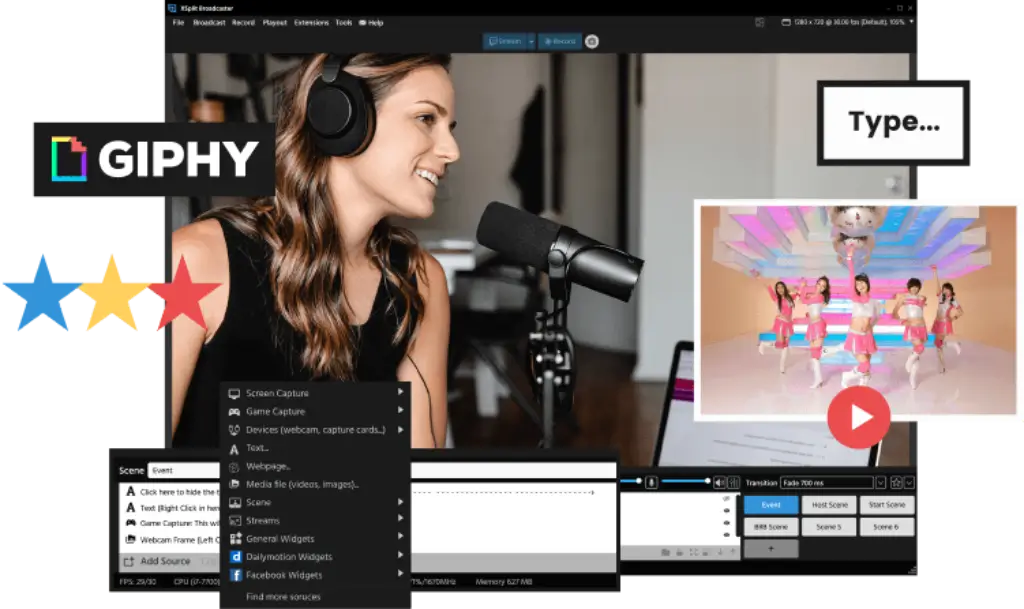Viewport: 1024px width, 609px height.
Task: Click the fit-to-screen corners icon under sources
Action: tap(694, 552)
